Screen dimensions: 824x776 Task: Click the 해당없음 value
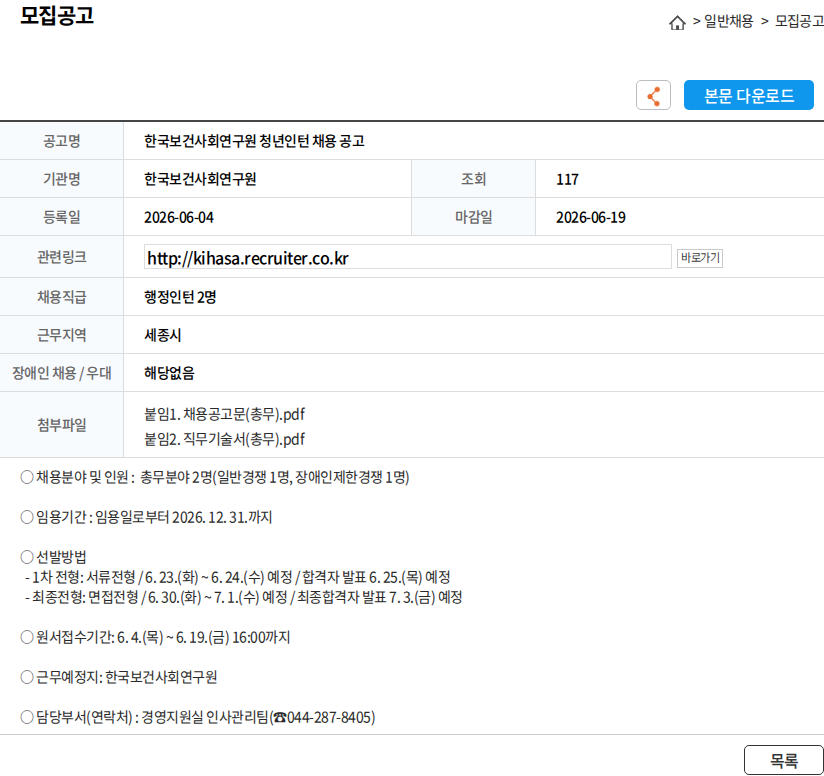pos(169,373)
